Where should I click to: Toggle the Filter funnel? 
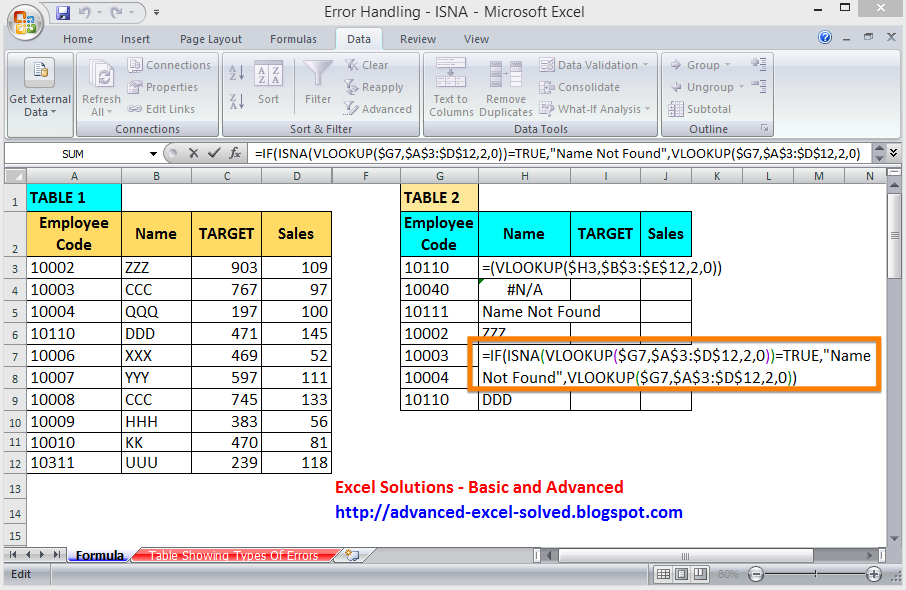(318, 83)
